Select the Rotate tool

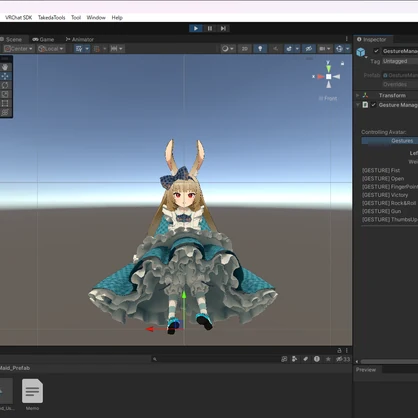tap(5, 85)
